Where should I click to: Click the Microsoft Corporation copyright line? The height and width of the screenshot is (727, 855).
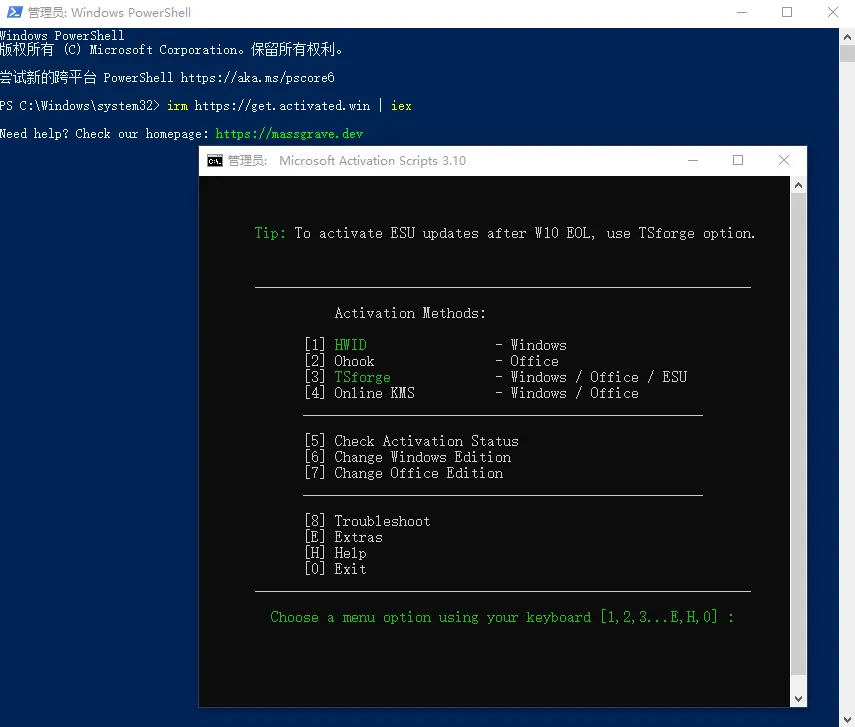click(171, 50)
